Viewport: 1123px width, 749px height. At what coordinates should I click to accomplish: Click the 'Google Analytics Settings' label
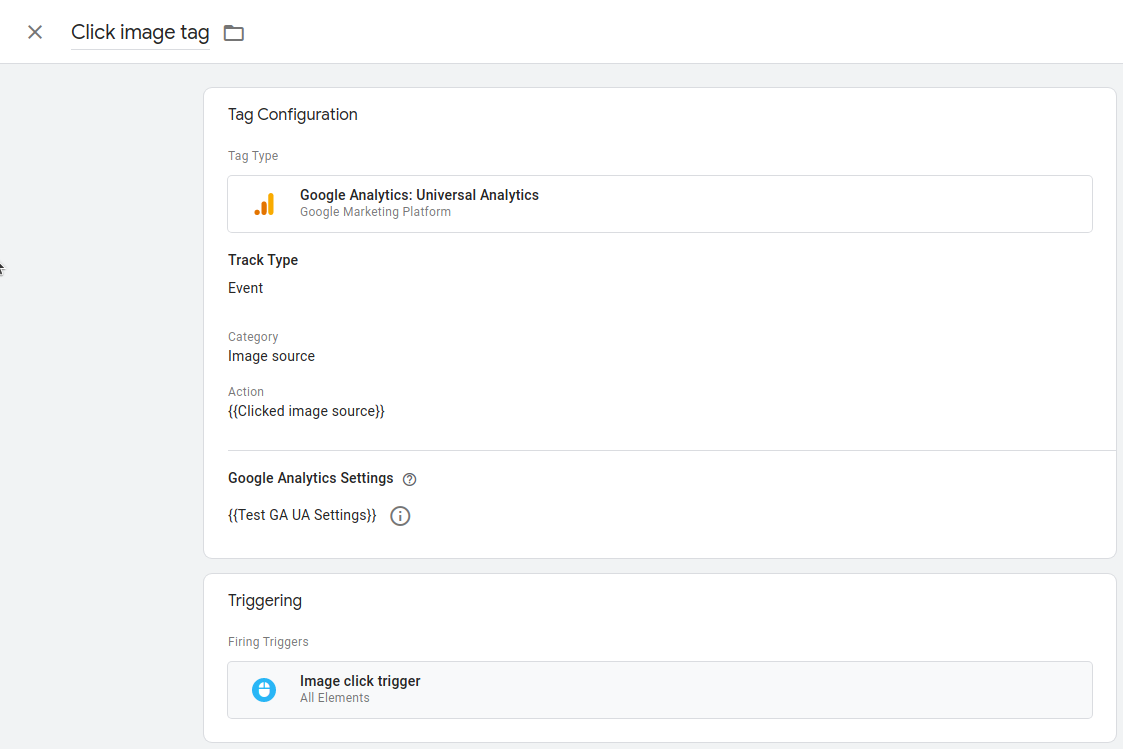pos(310,478)
